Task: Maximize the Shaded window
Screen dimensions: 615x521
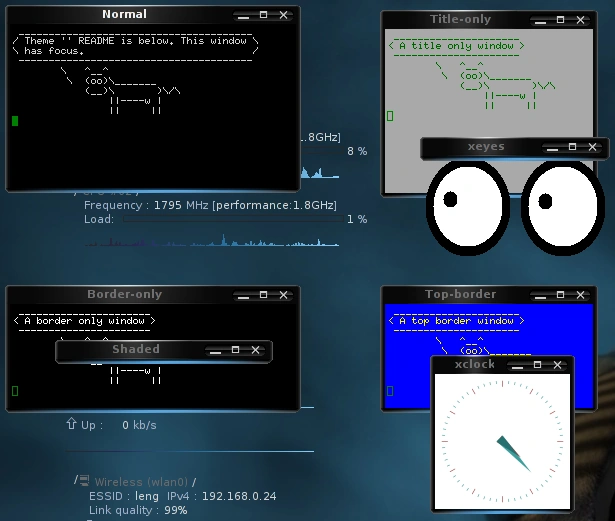Action: coord(235,350)
